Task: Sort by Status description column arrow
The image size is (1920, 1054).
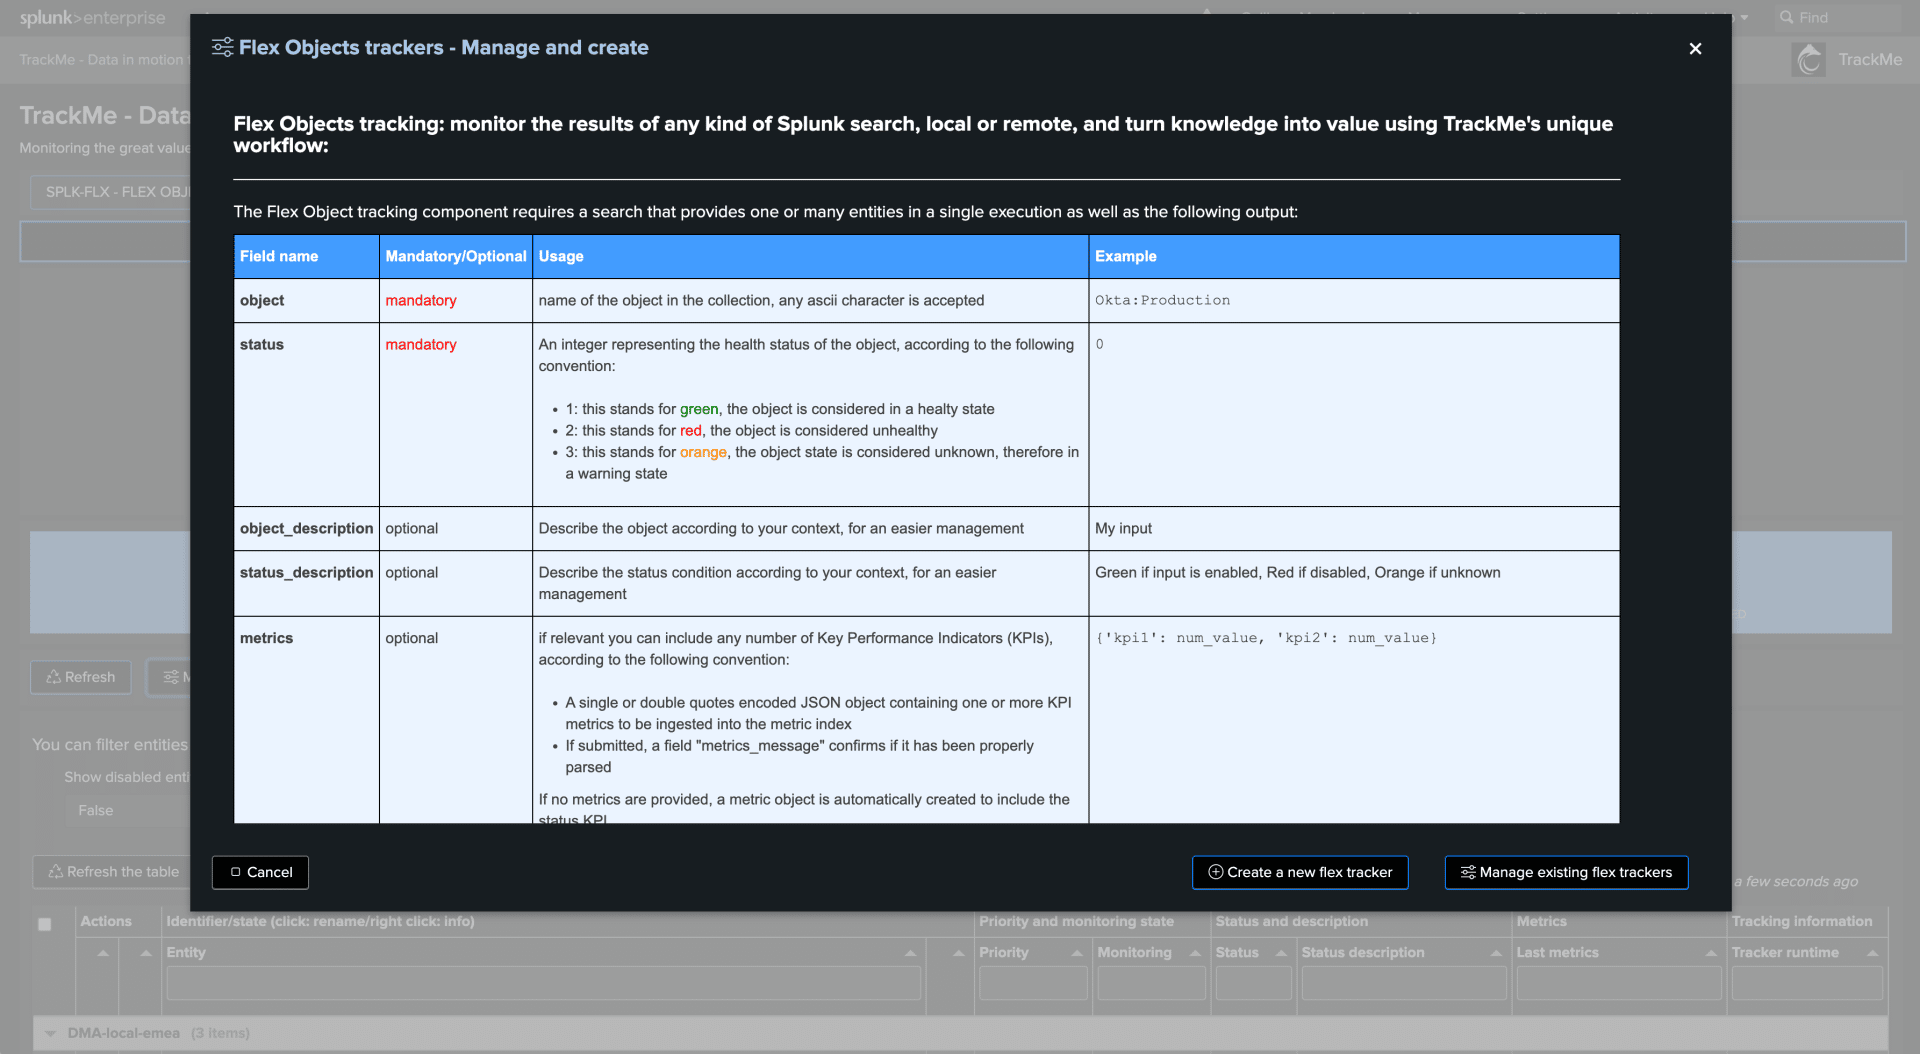Action: (1496, 953)
